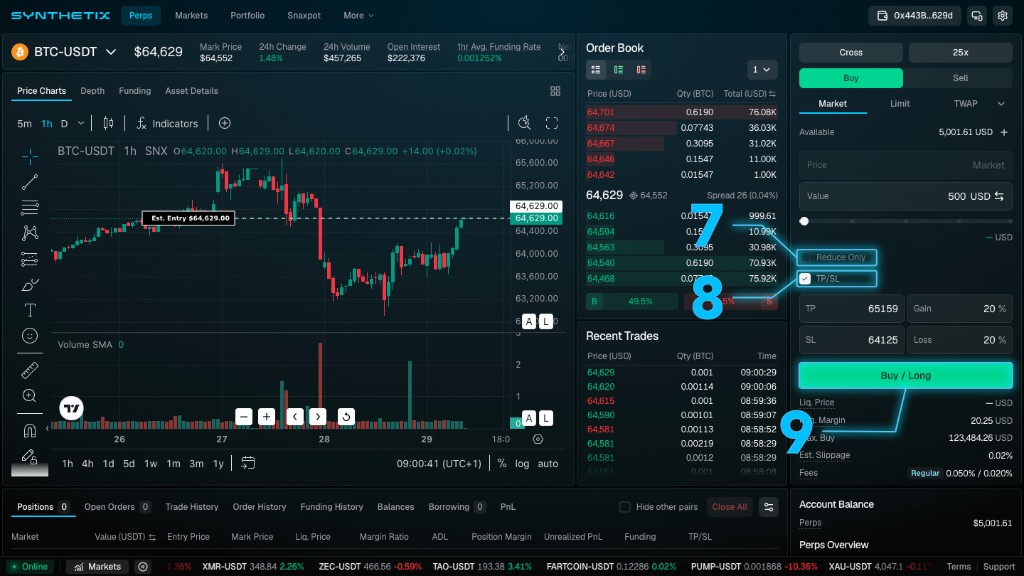This screenshot has width=1024, height=576.
Task: Open the Funding chart tab
Action: 135,91
